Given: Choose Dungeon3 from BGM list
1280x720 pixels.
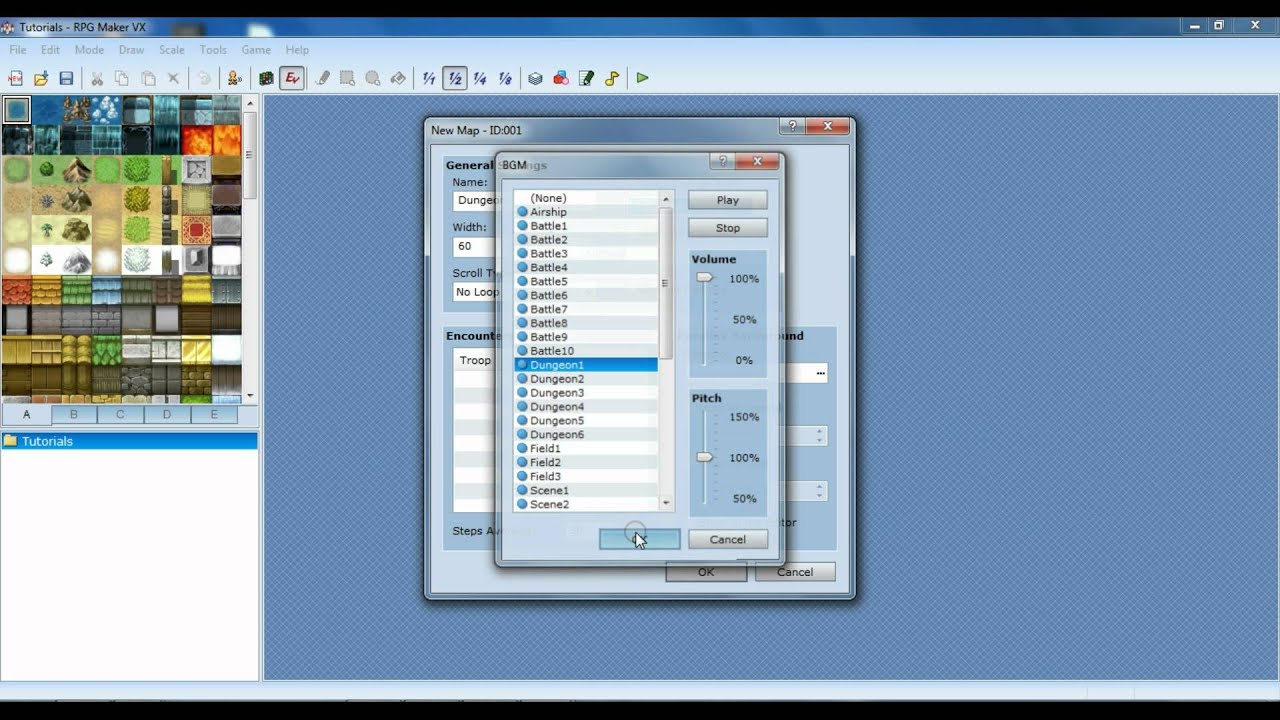Looking at the screenshot, I should 586,393.
